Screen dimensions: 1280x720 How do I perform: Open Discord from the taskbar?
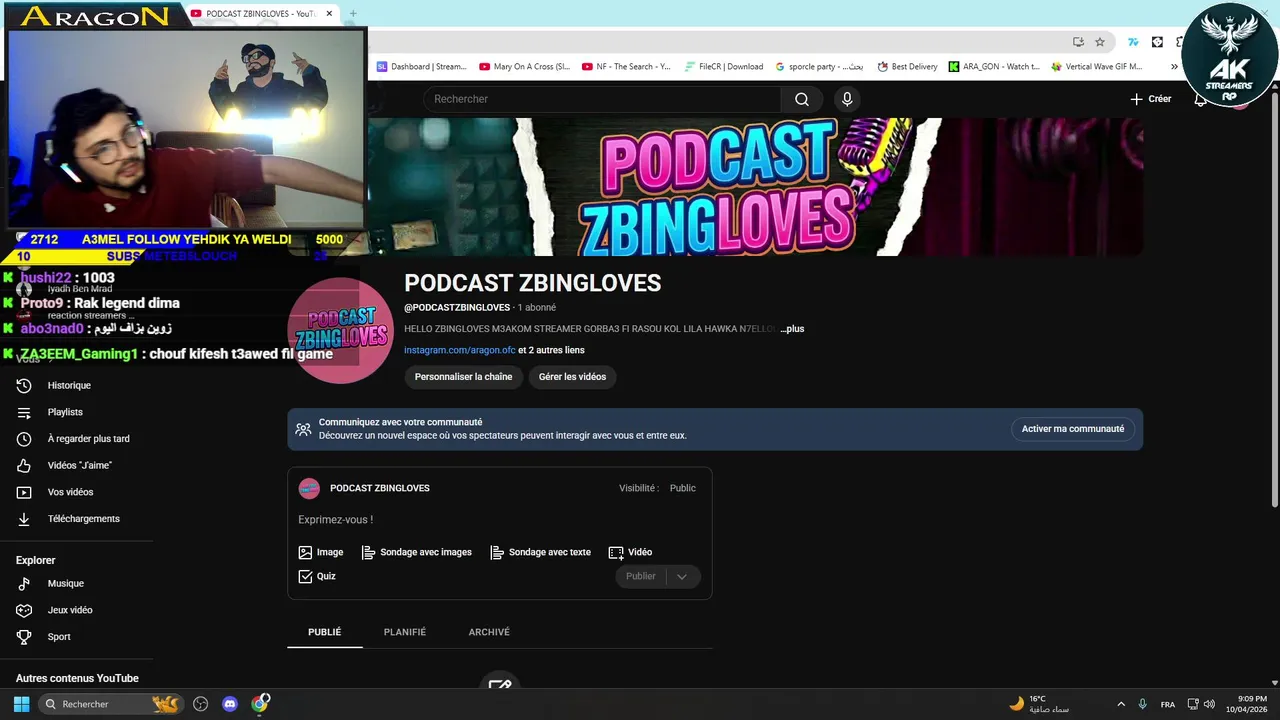point(230,704)
